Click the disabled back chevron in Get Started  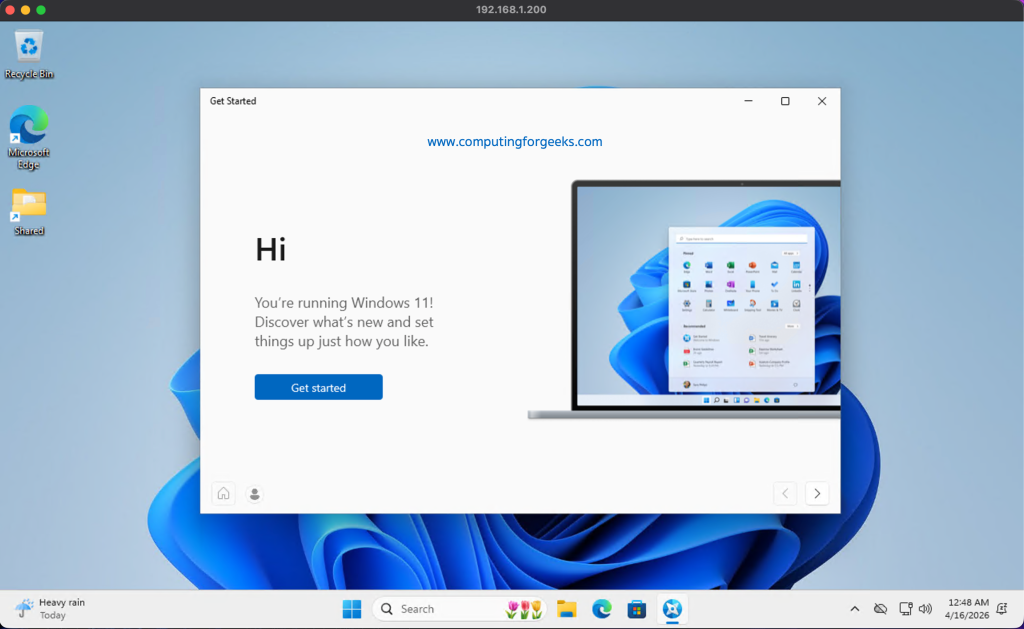[x=784, y=493]
